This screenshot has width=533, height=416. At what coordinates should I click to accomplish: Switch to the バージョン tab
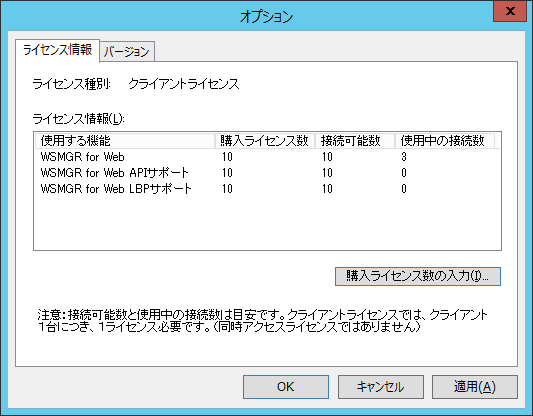(127, 52)
